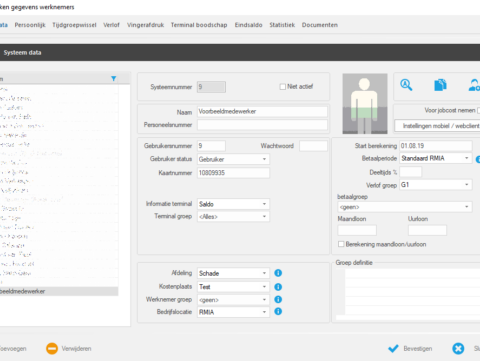Viewport: 480px width, 361px height.
Task: Click the Start berekening date field
Action: tap(436, 146)
